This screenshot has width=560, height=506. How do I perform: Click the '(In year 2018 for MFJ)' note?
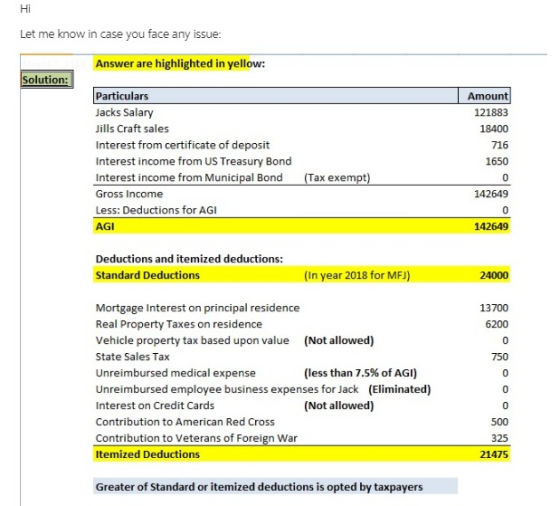click(x=357, y=275)
